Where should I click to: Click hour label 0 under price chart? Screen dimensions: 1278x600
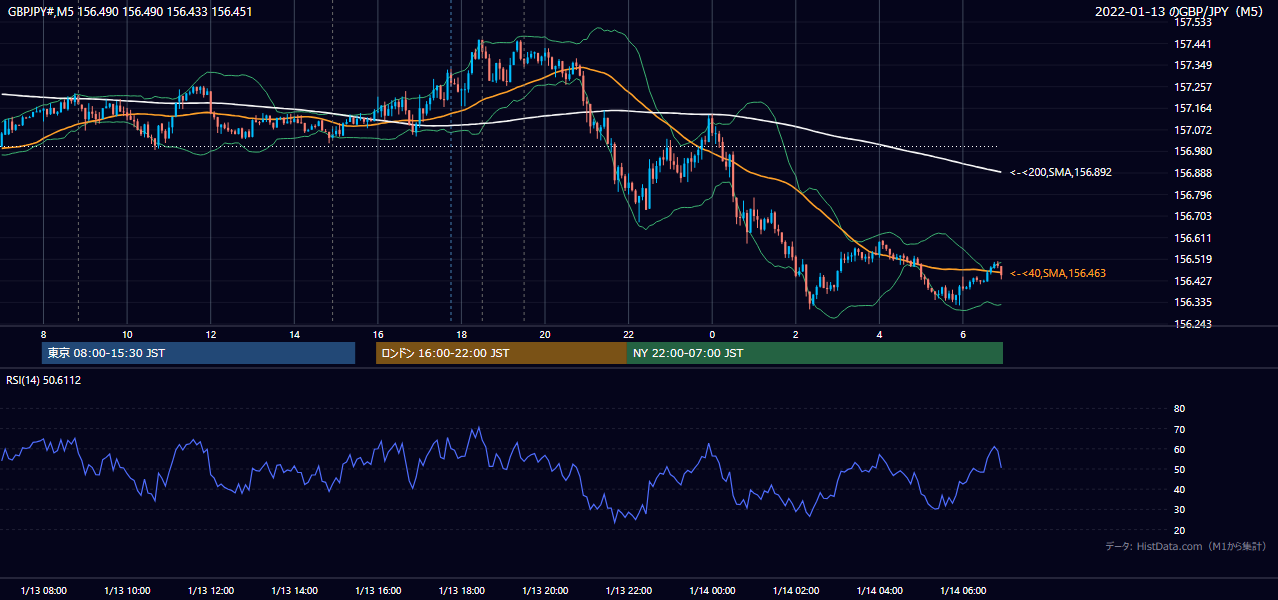tap(712, 334)
